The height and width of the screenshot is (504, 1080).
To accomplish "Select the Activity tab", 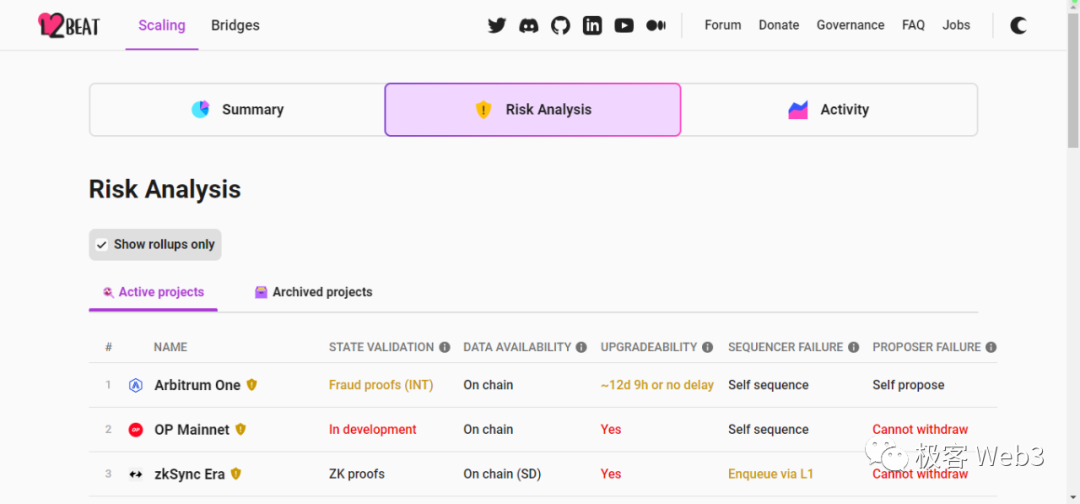I will point(828,110).
